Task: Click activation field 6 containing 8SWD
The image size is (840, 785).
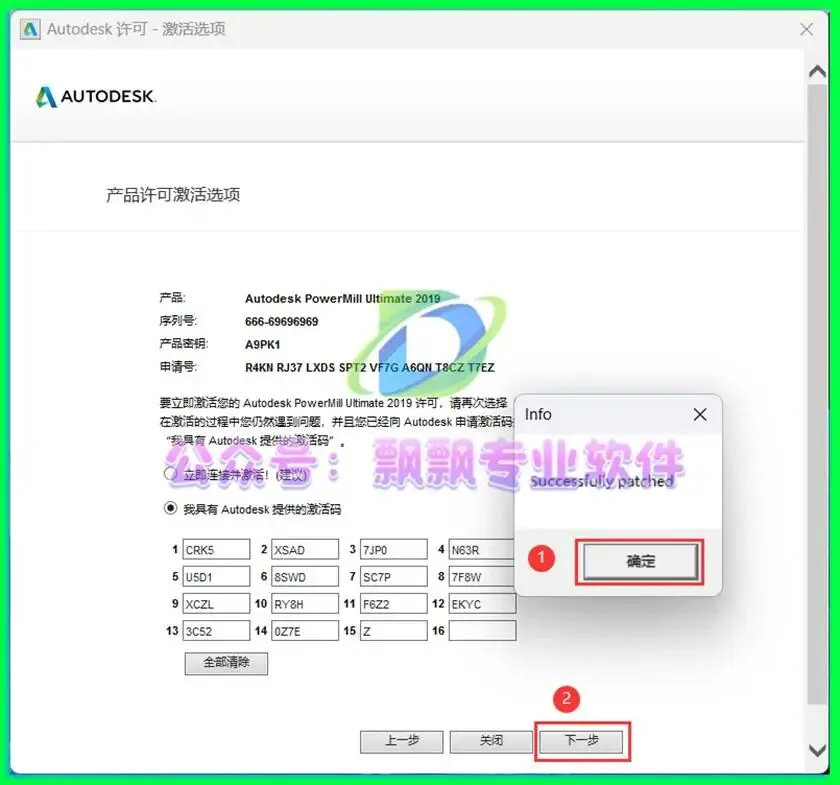Action: (305, 577)
